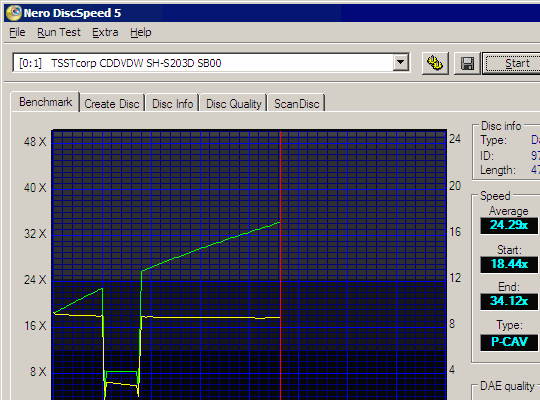Switch to the Disc Quality tab
This screenshot has height=400, width=540.
(233, 104)
